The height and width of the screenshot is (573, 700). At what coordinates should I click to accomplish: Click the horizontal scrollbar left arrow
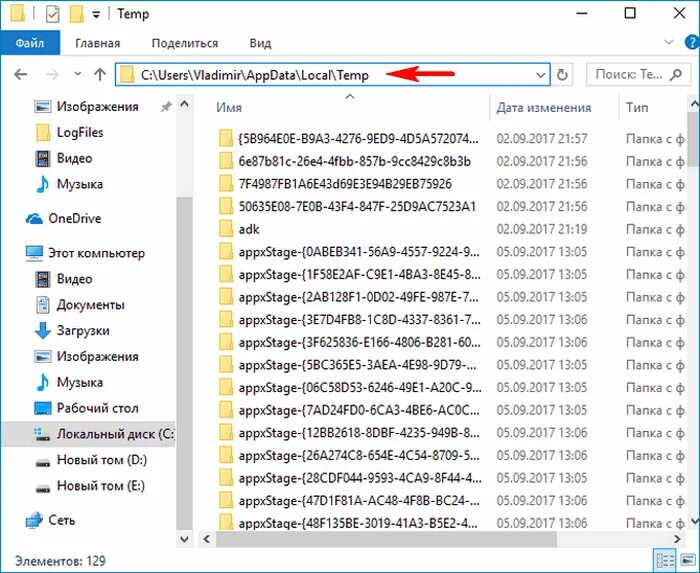coord(206,539)
